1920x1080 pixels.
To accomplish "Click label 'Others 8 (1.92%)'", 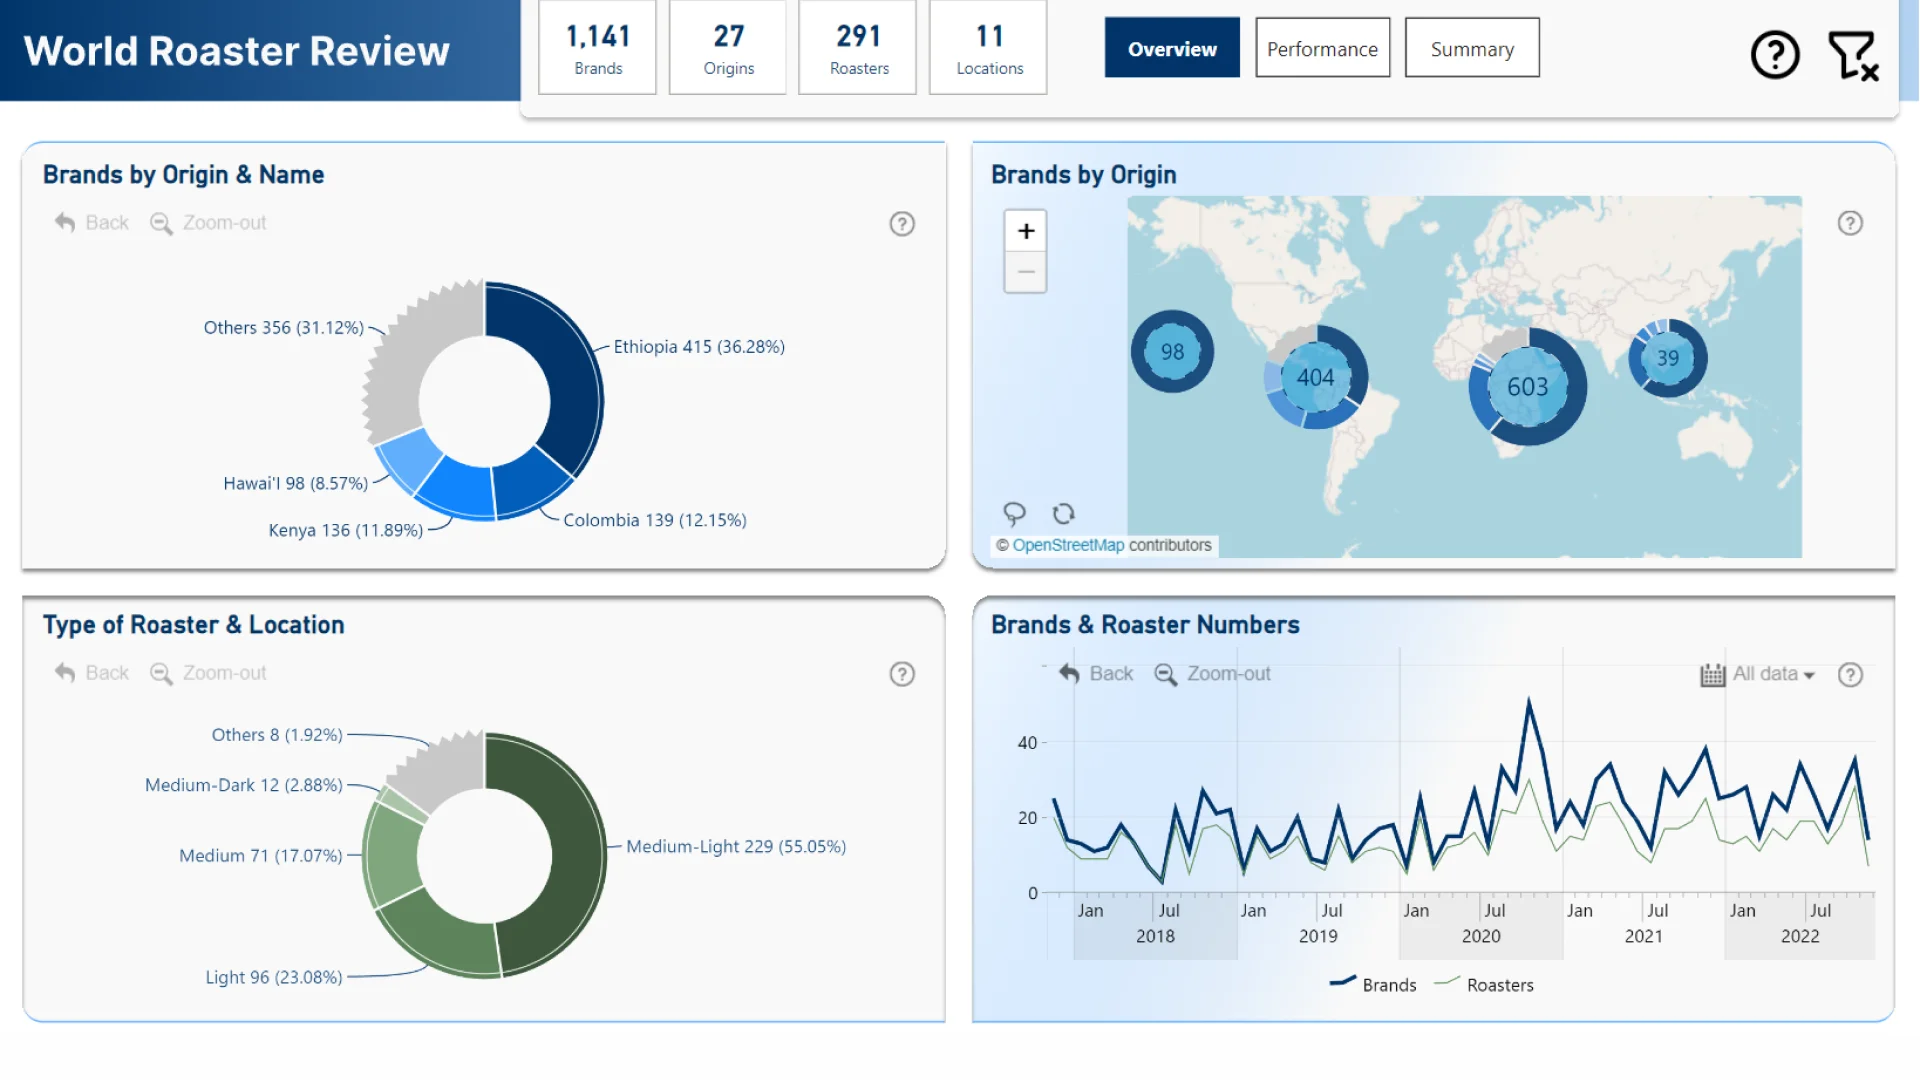I will [277, 735].
